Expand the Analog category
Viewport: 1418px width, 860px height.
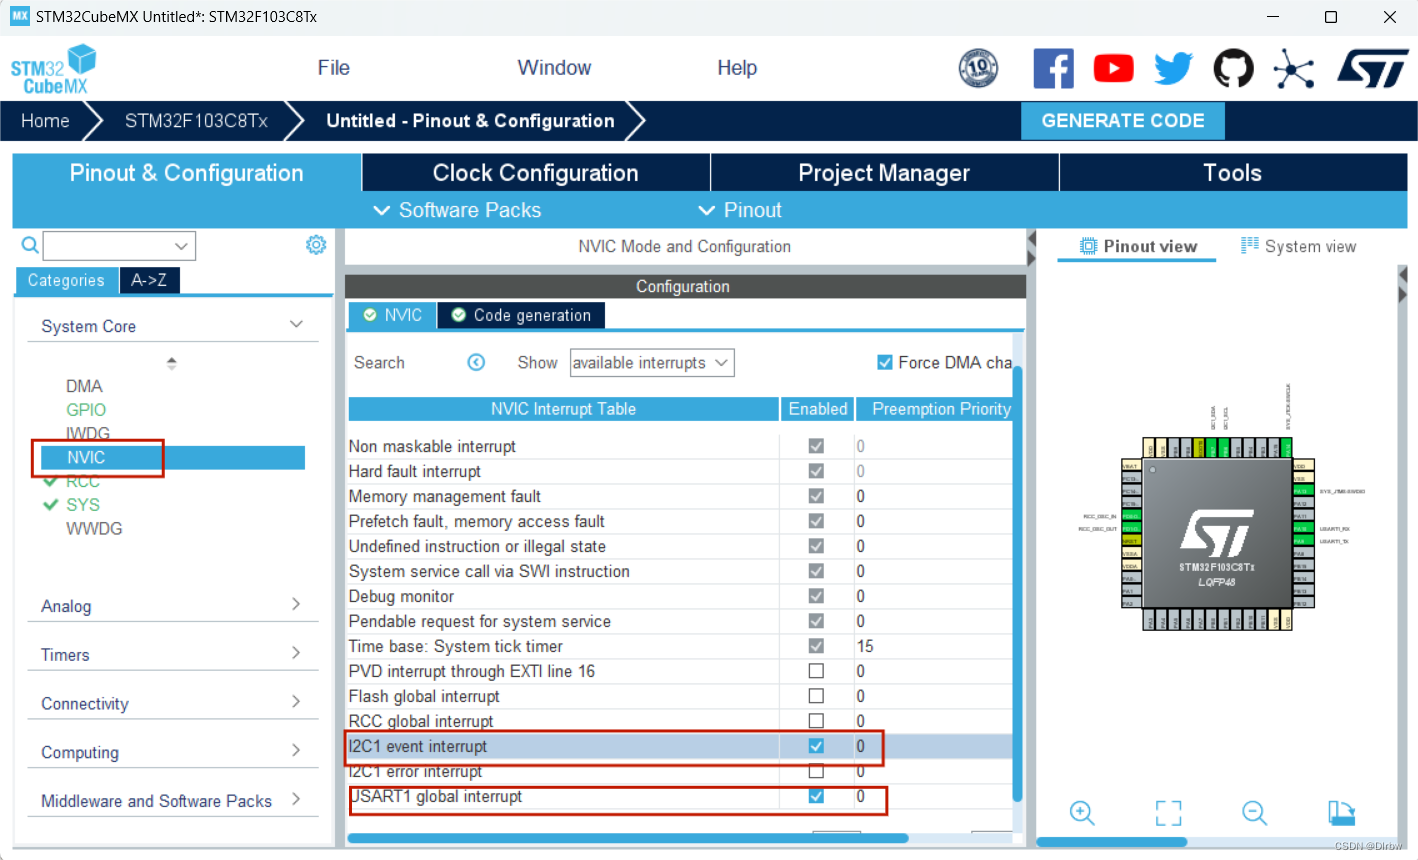tap(172, 605)
